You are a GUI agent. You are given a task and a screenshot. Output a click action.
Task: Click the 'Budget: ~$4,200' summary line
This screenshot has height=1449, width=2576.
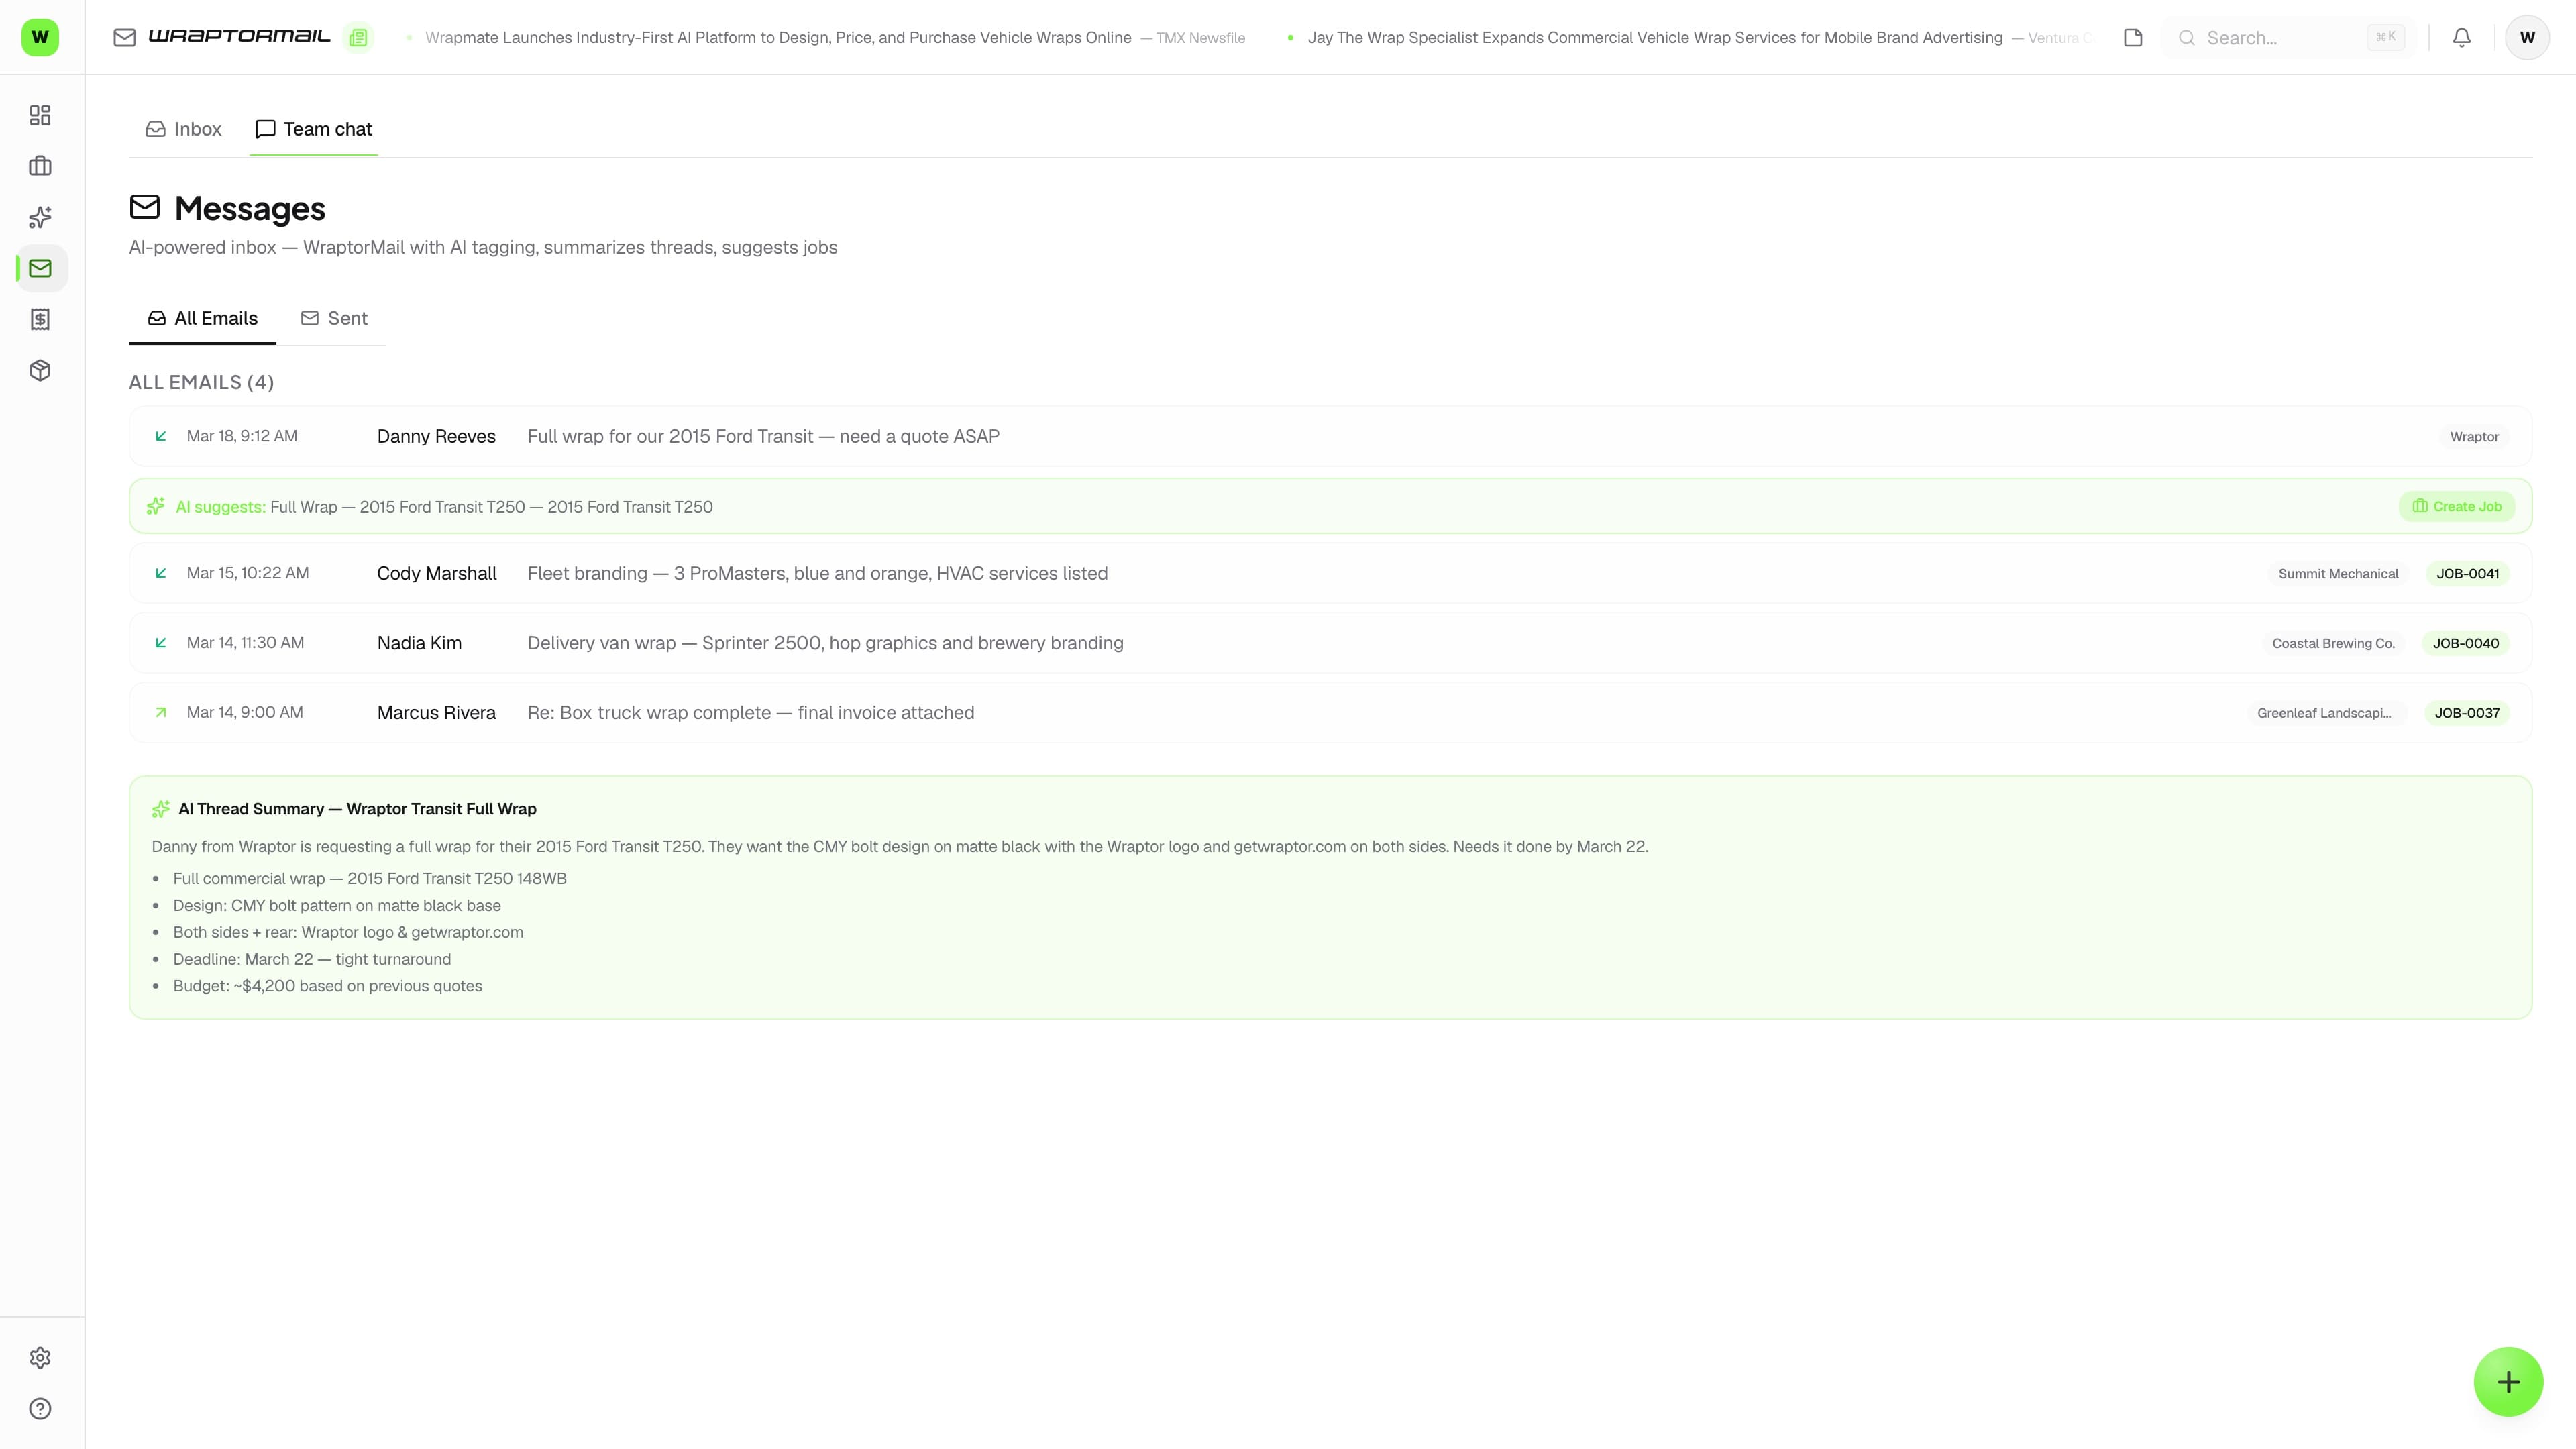click(327, 986)
